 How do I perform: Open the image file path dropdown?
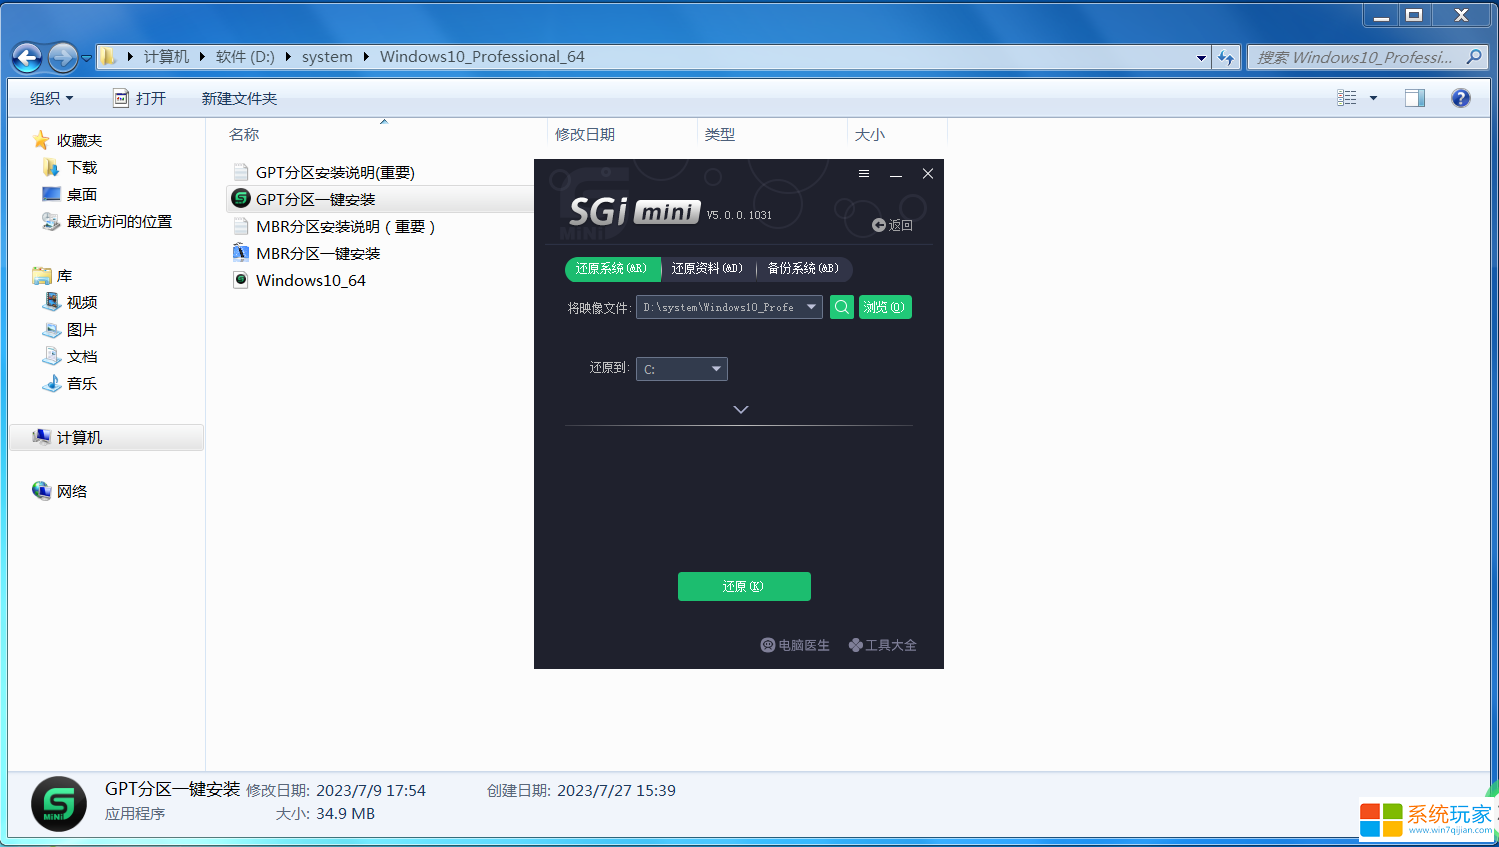pos(813,307)
